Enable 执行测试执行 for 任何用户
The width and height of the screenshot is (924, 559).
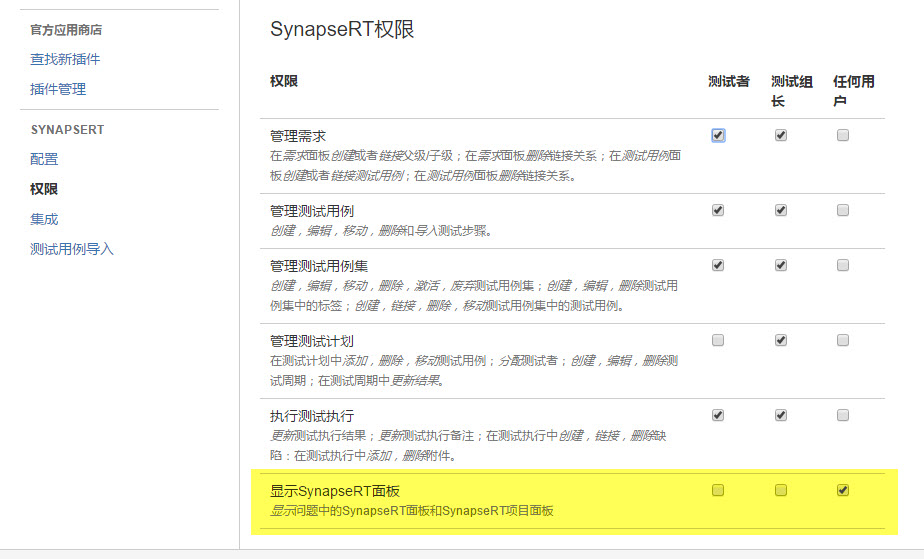pos(843,415)
